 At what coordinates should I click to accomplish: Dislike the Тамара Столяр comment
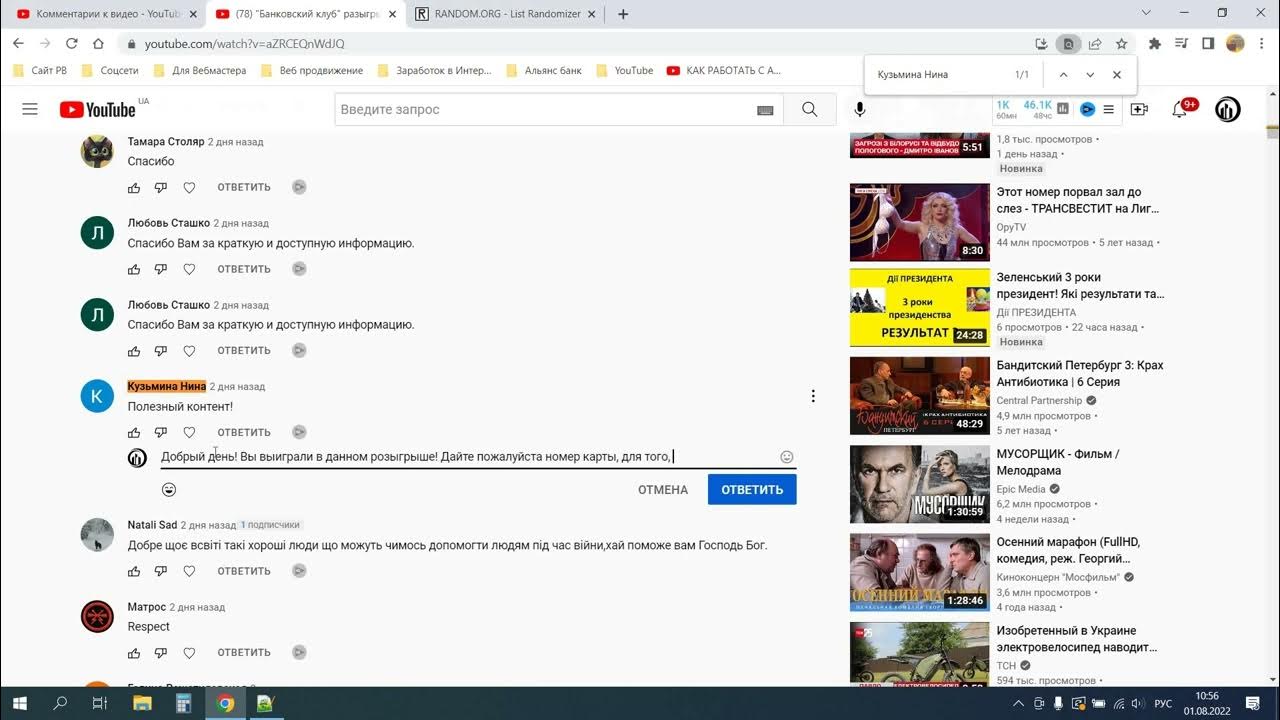pyautogui.click(x=161, y=187)
